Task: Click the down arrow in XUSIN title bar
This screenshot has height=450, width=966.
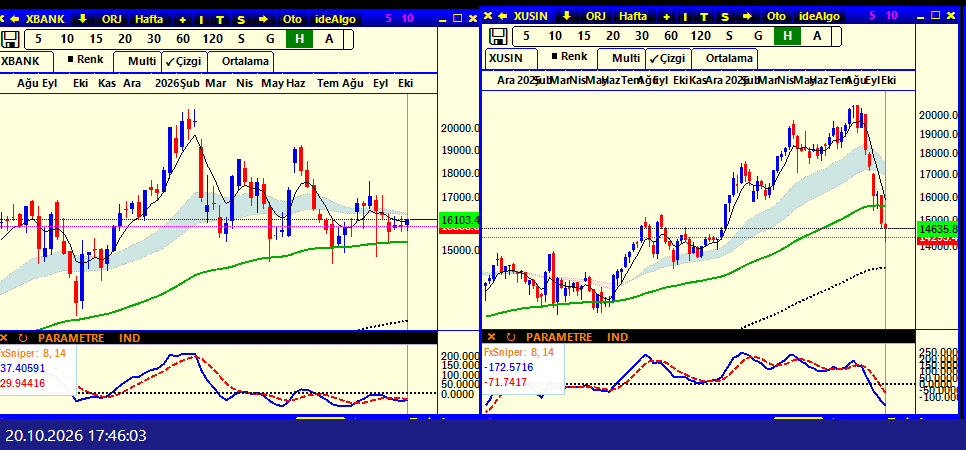Action: tap(567, 16)
